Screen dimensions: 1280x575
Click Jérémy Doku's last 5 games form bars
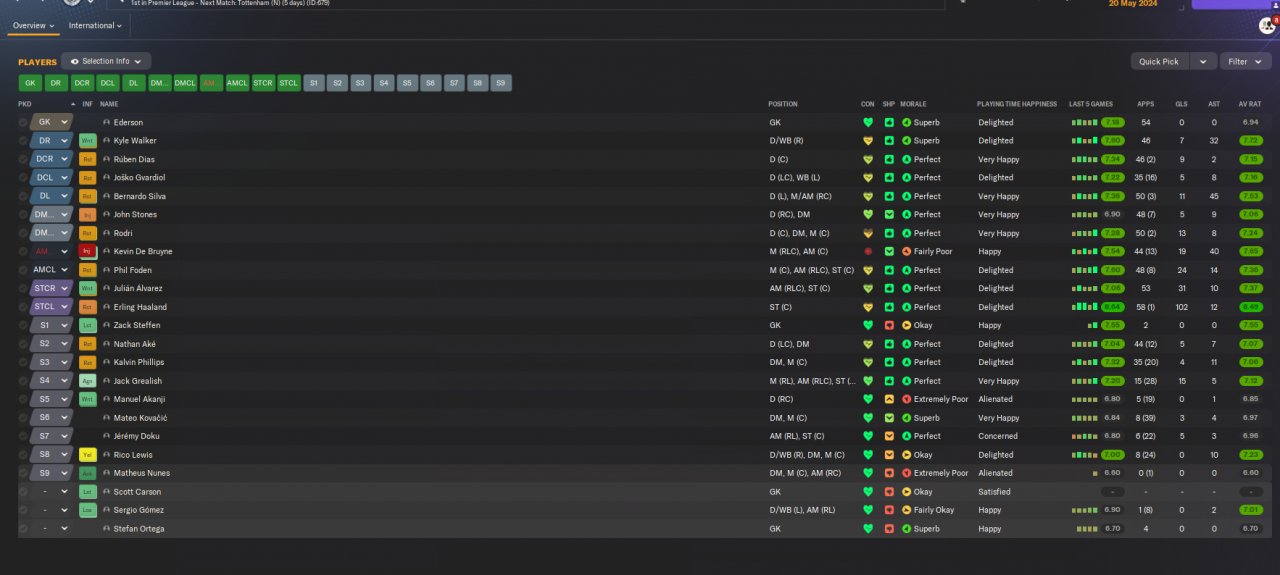(1084, 436)
